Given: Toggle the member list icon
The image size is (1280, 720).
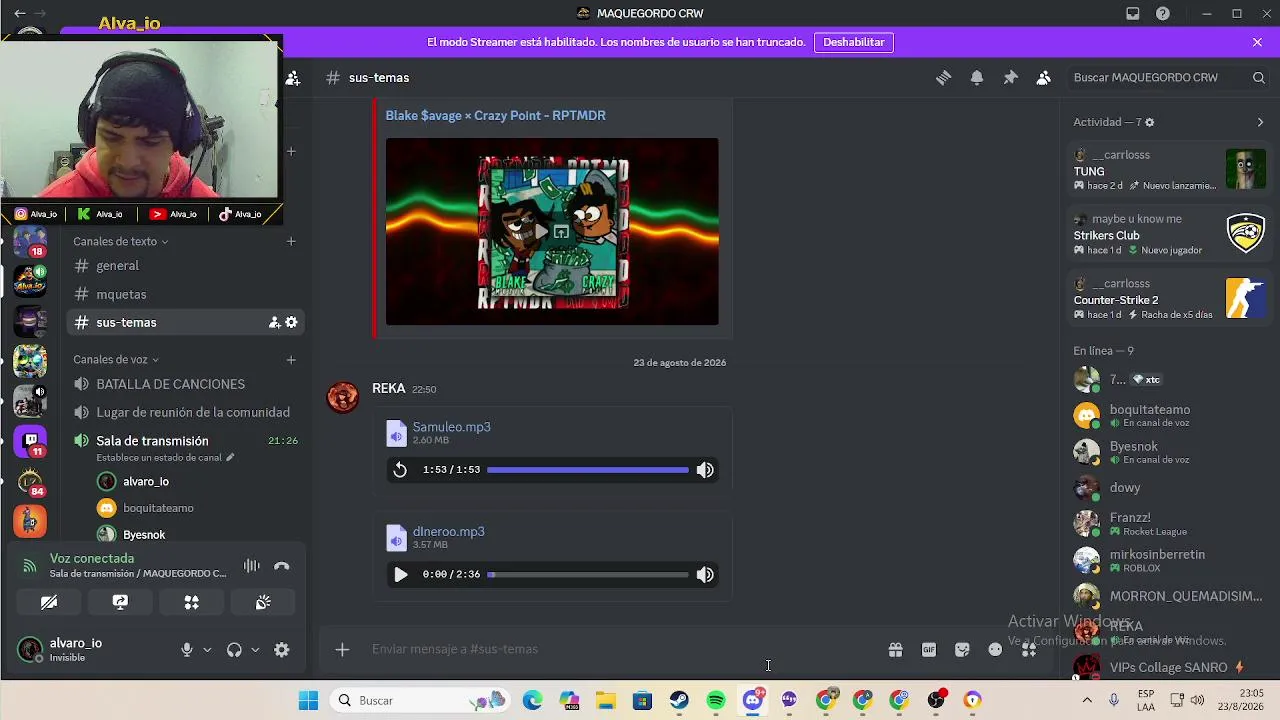Looking at the screenshot, I should coord(1044,78).
